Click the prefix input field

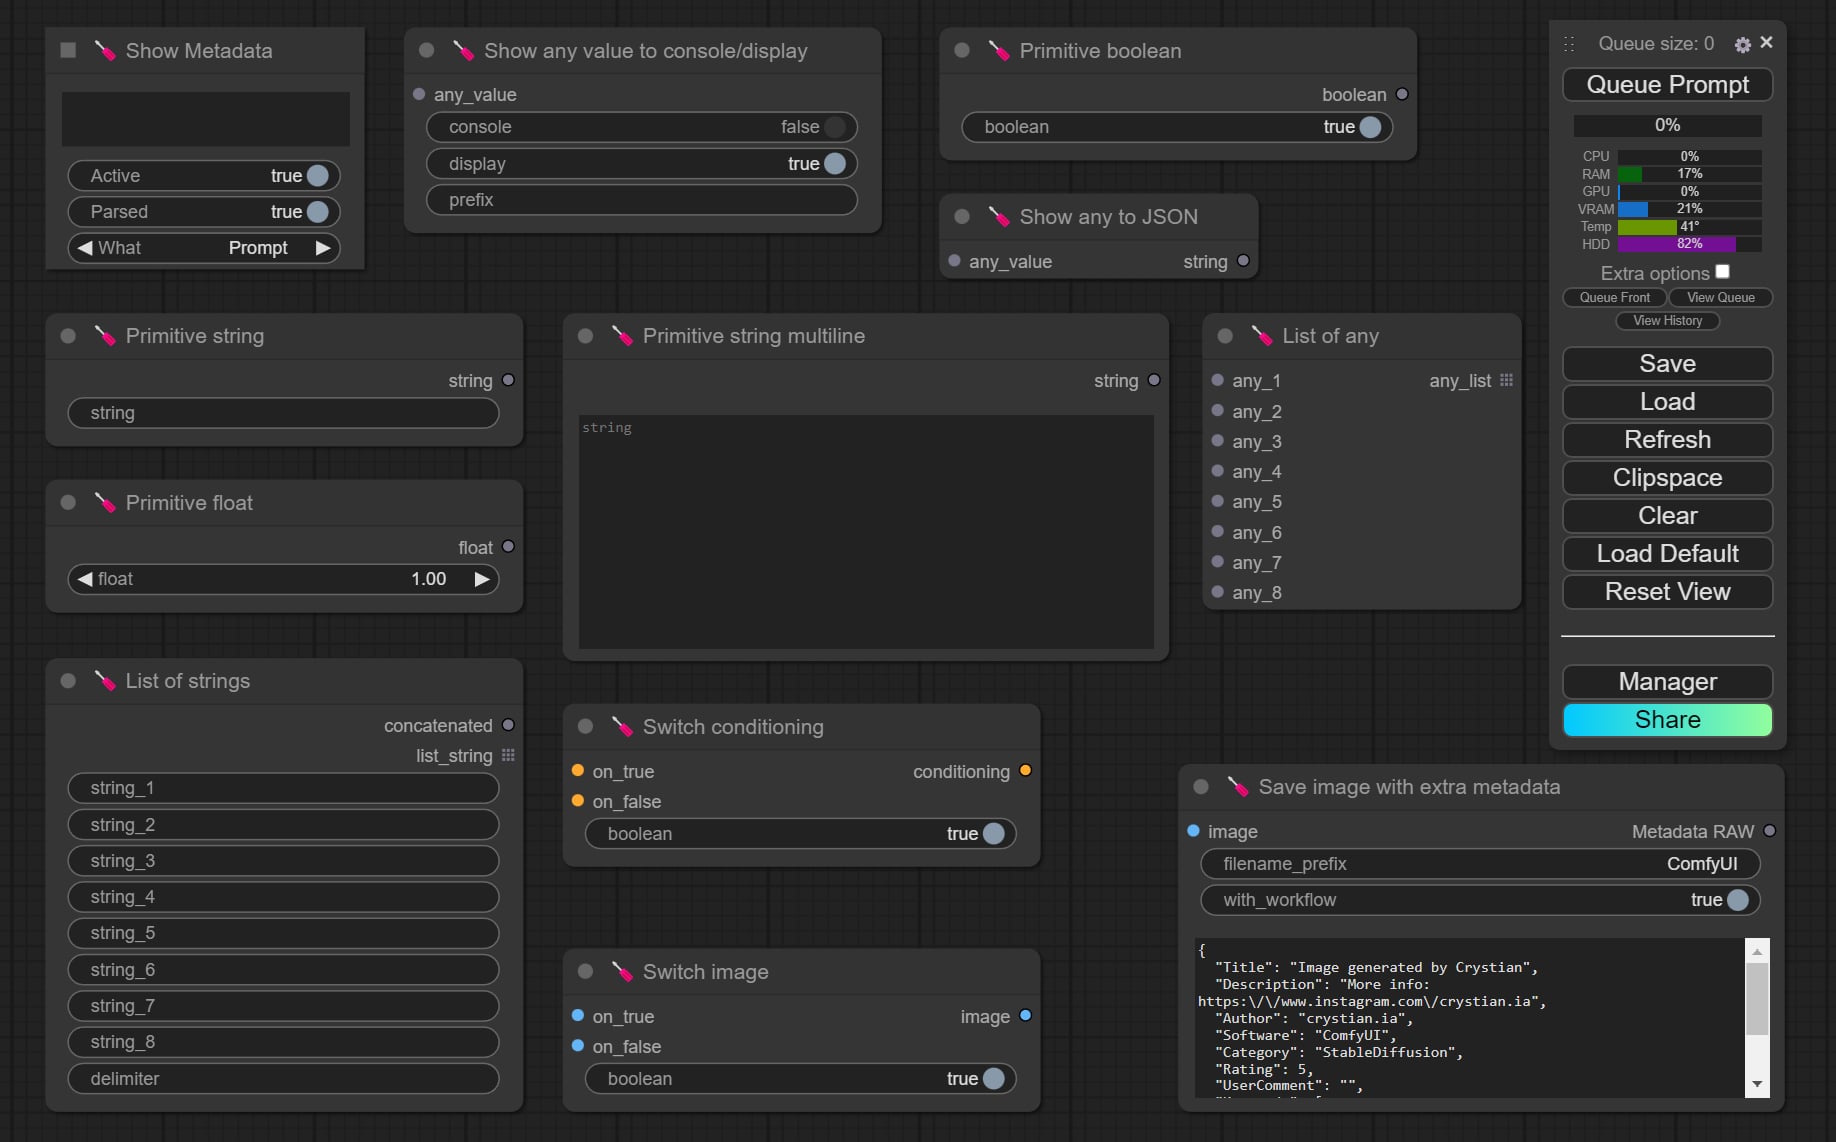click(x=641, y=200)
